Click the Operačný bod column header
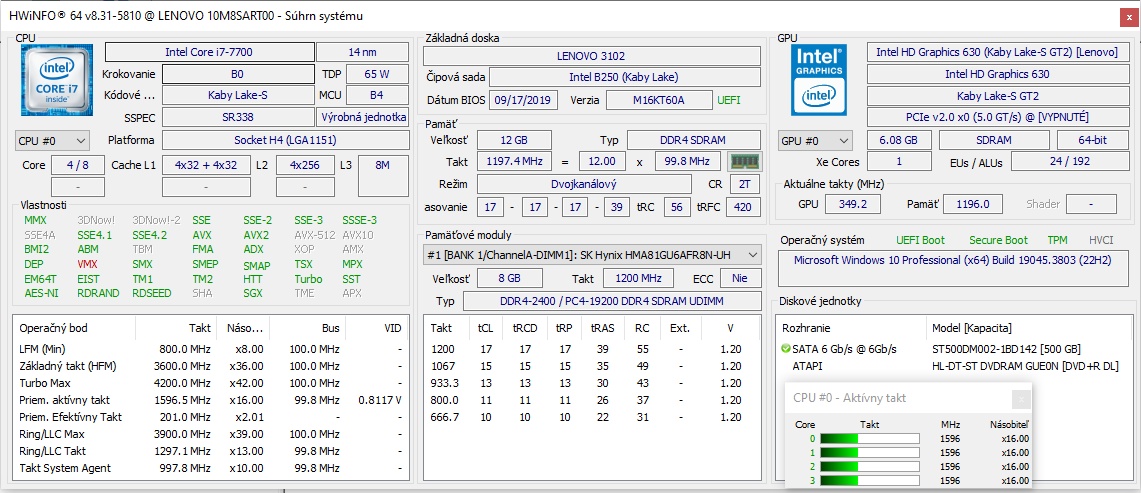 (74, 328)
